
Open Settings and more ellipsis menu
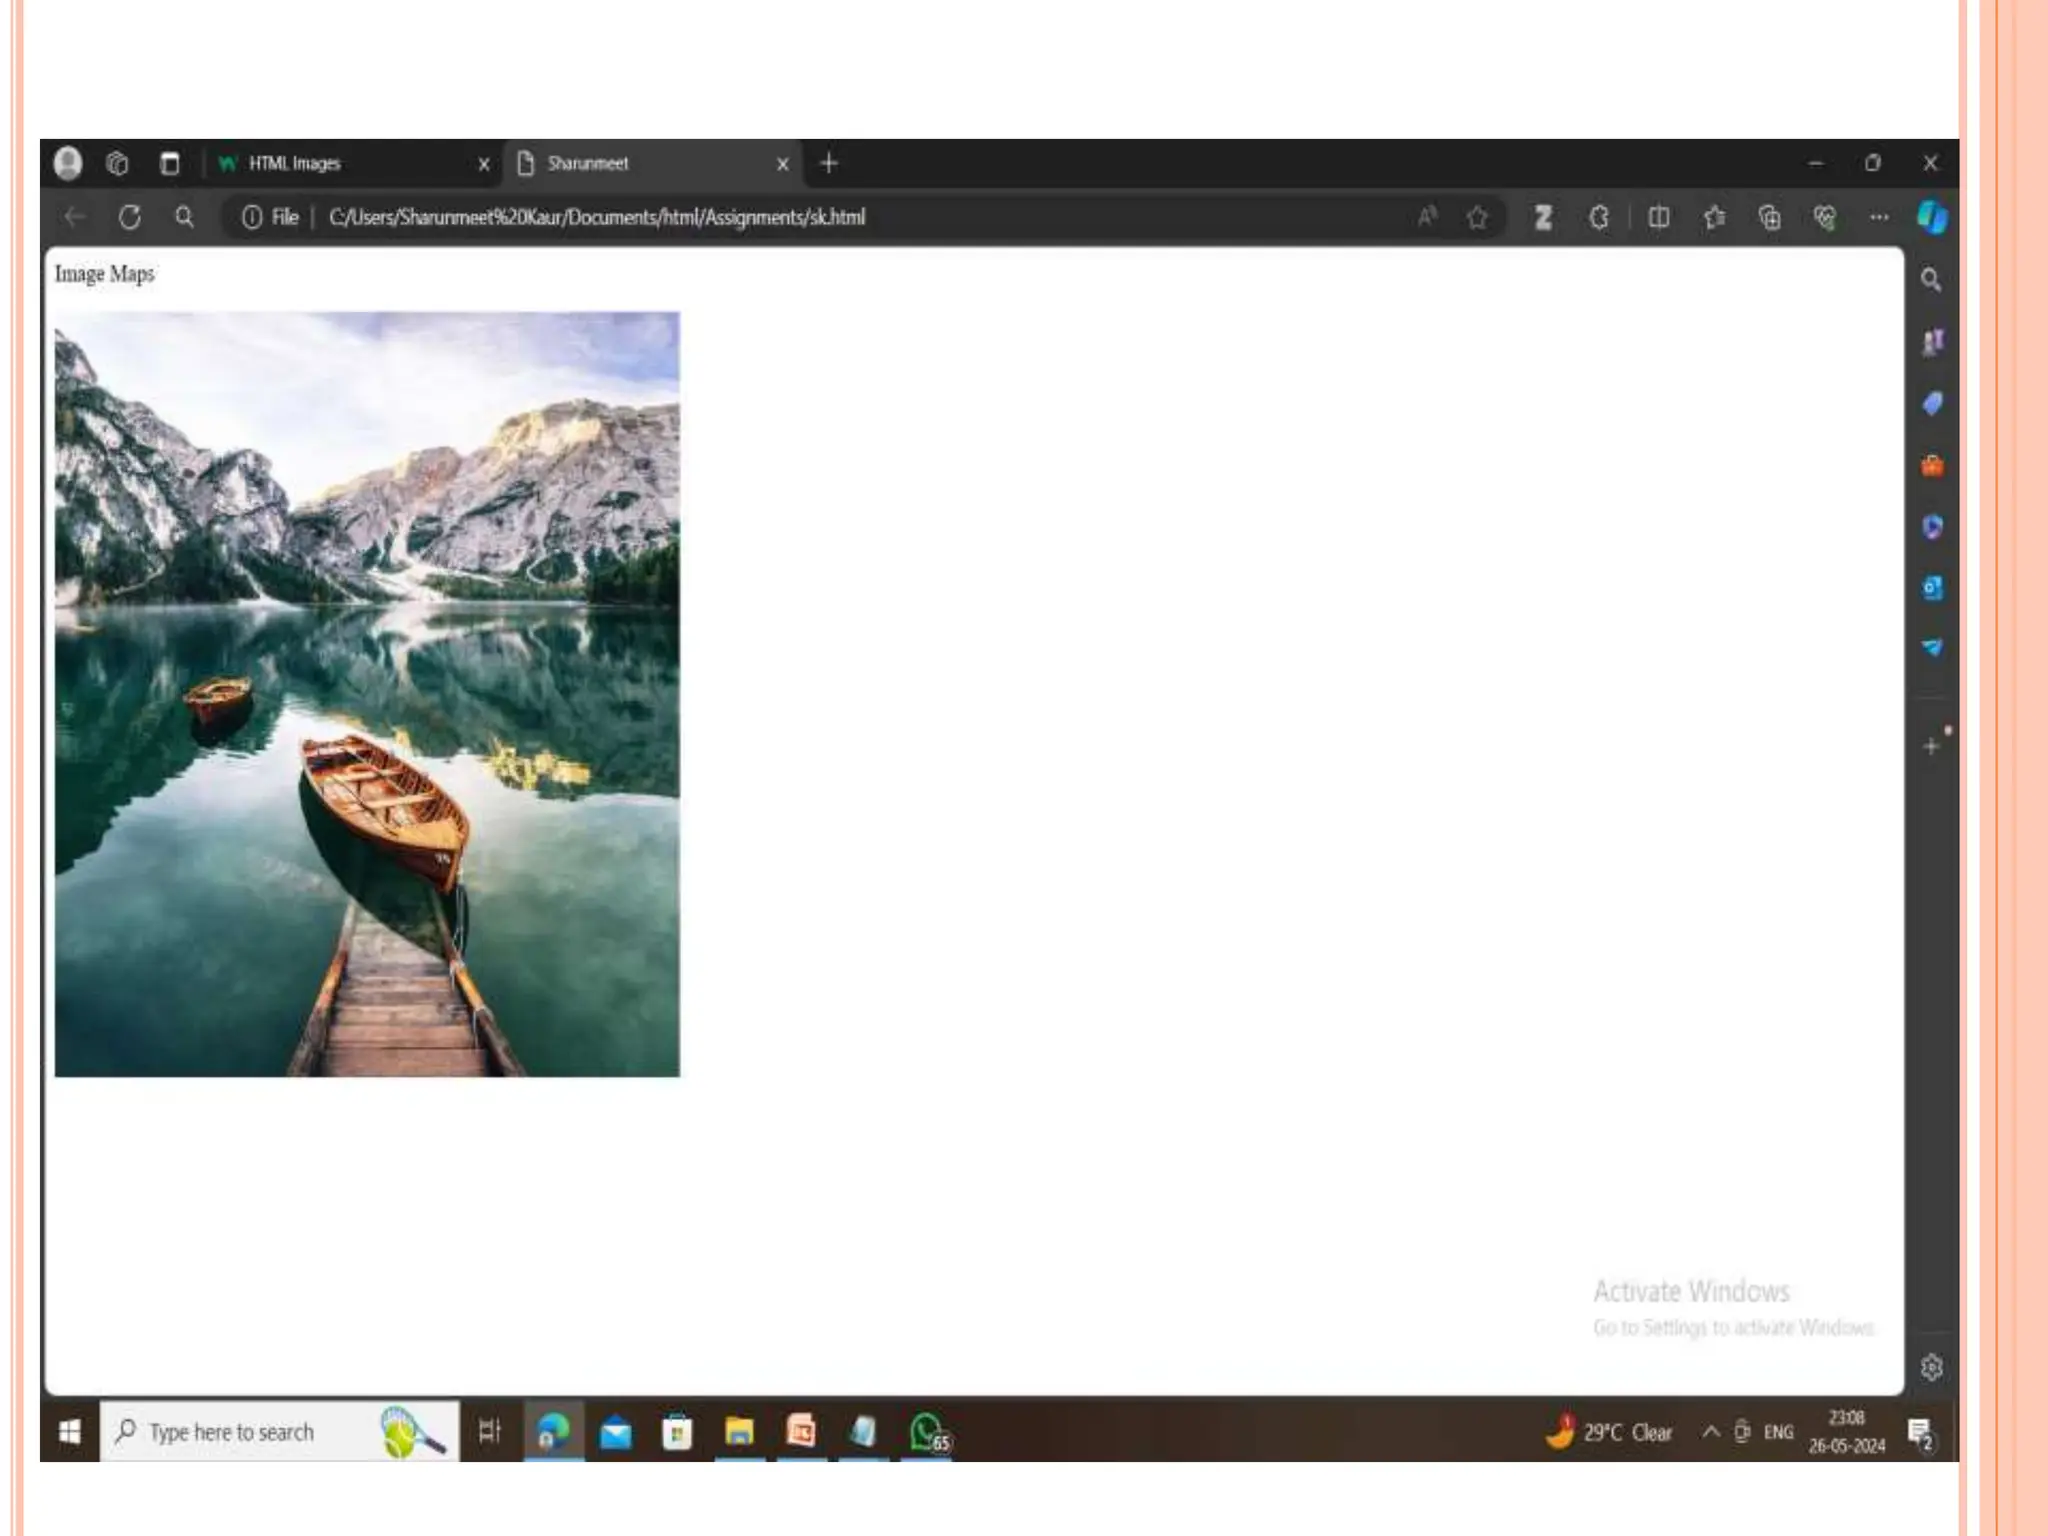[x=1879, y=217]
